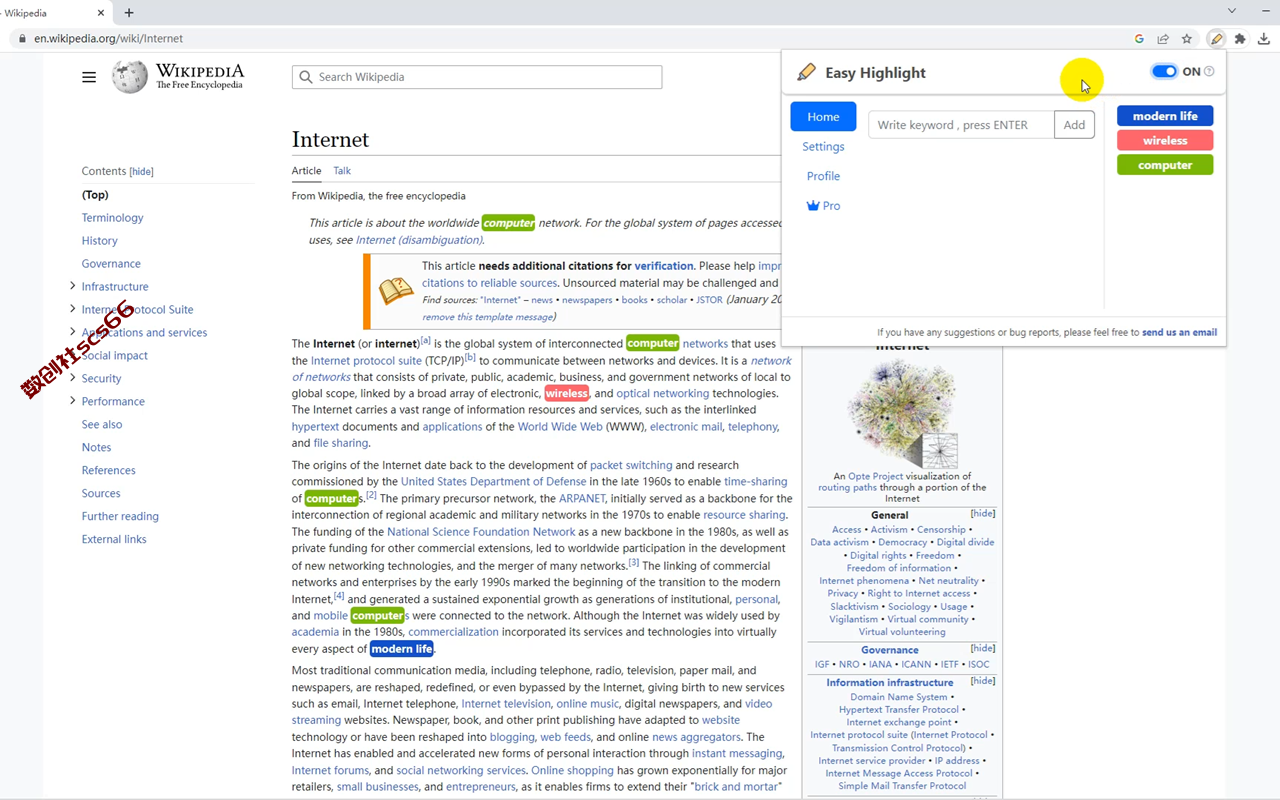Click the red wireless keyword tag
1280x800 pixels.
1165,141
